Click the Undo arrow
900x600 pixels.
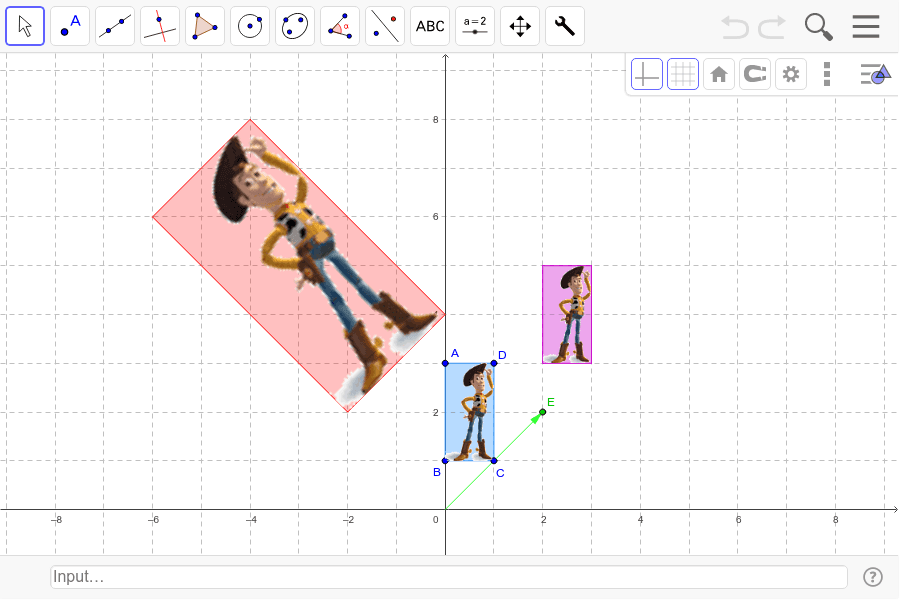click(x=735, y=27)
